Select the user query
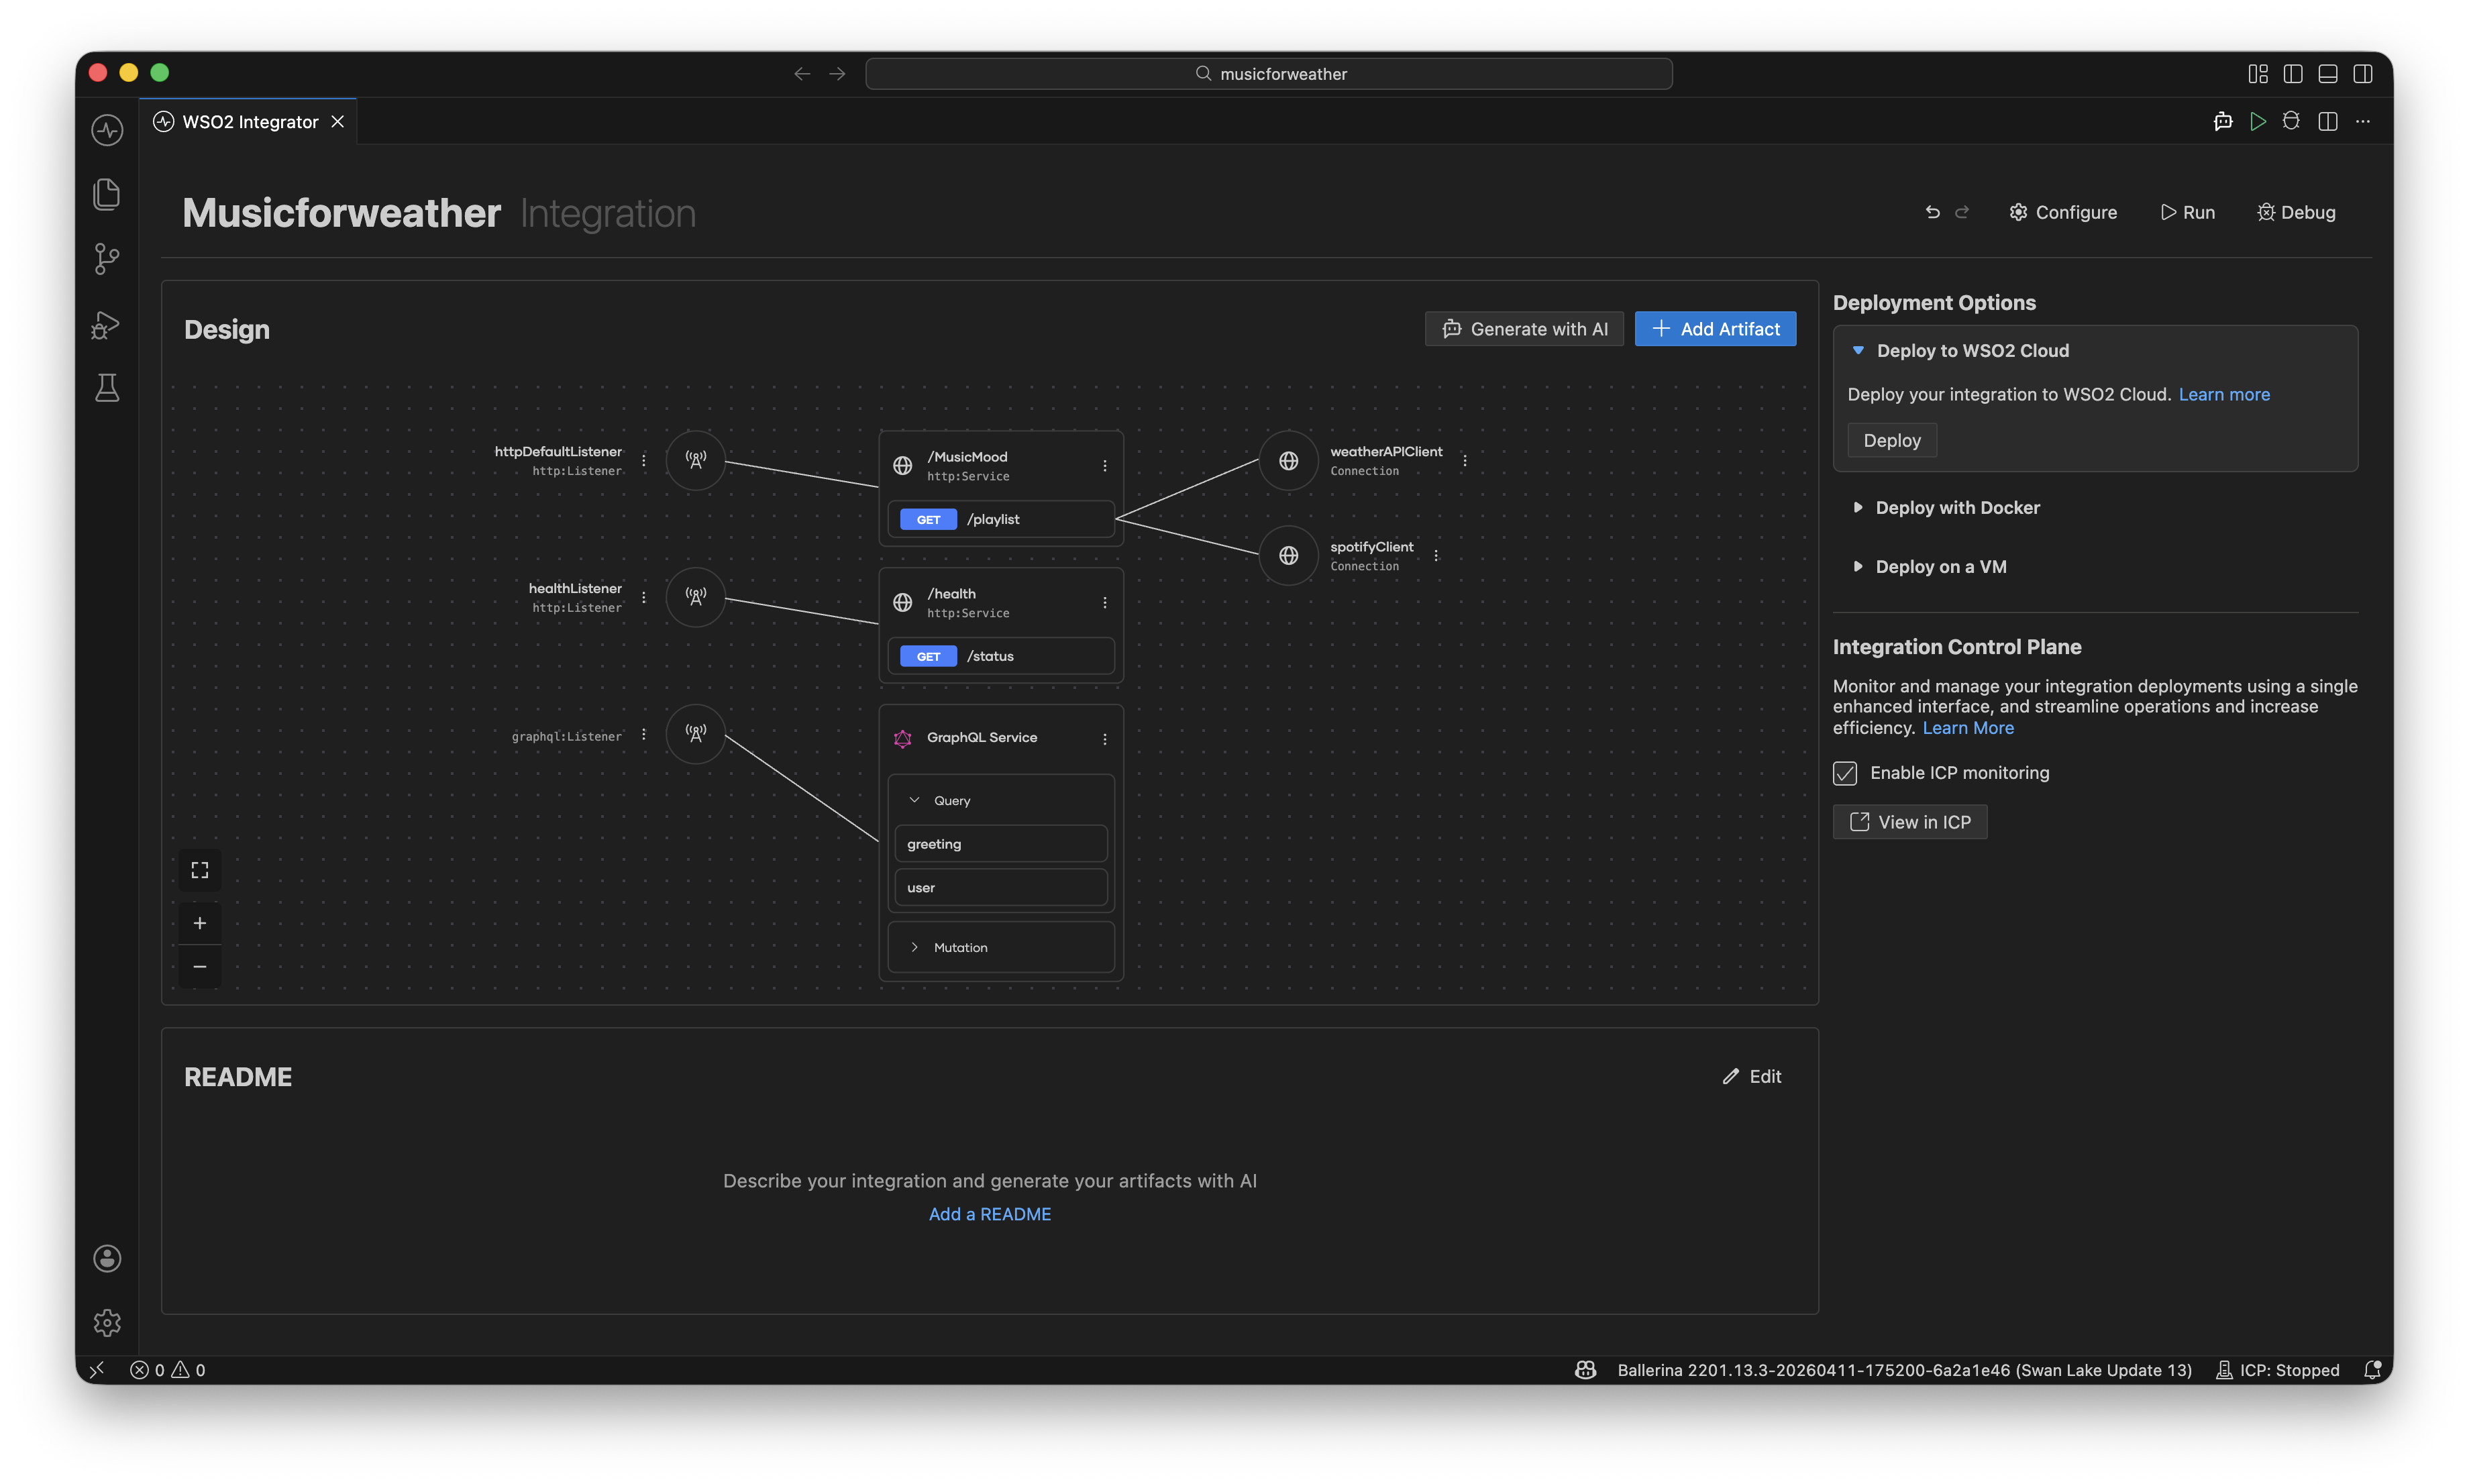 (1000, 887)
